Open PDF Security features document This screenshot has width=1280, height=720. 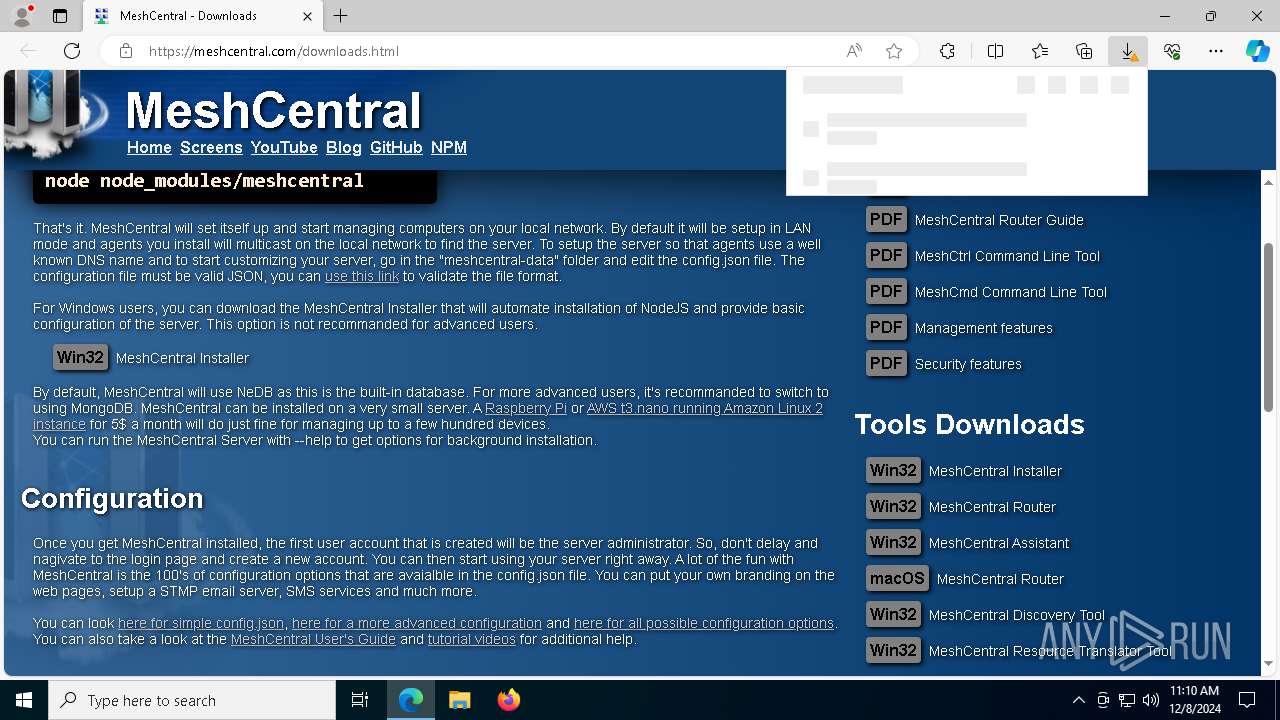886,363
